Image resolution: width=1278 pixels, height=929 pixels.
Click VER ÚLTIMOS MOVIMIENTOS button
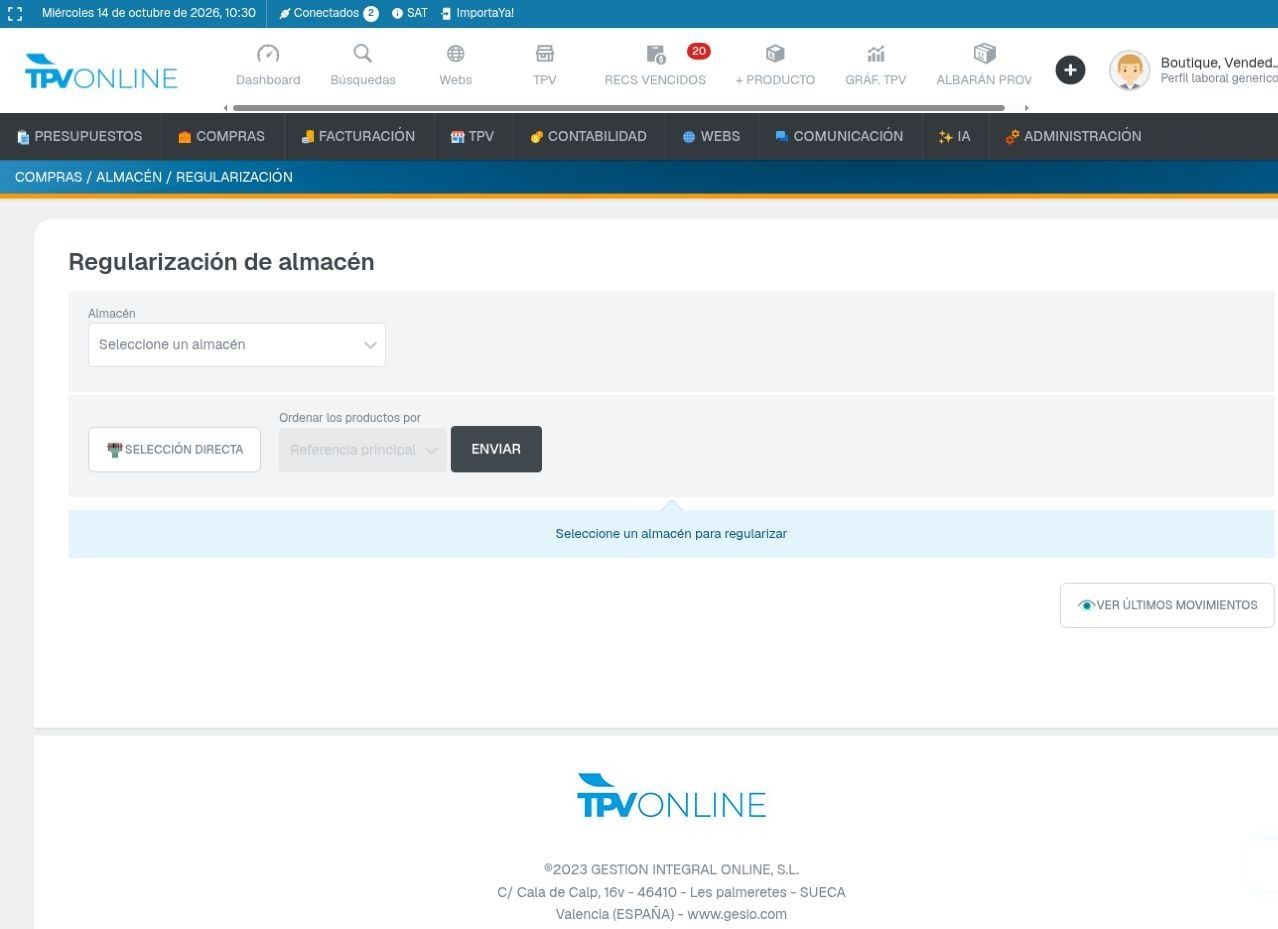(1167, 605)
